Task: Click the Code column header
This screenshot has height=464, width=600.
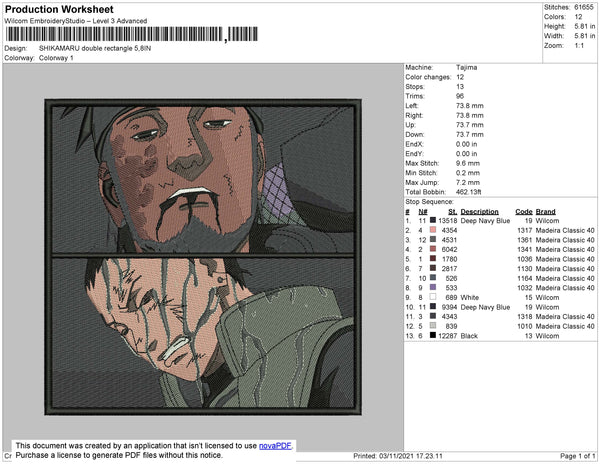Action: point(524,212)
